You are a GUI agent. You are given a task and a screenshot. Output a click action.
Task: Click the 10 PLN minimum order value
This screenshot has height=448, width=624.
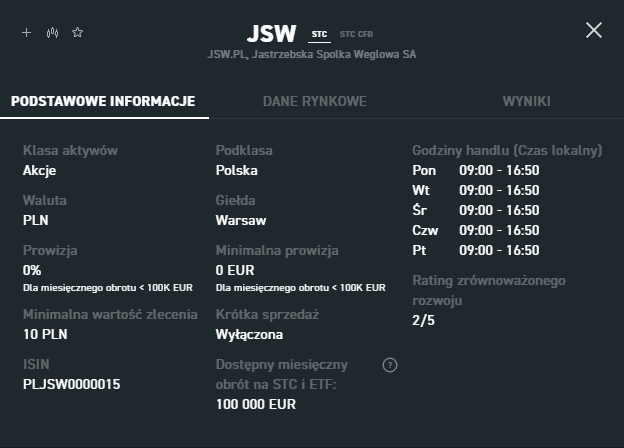(46, 335)
